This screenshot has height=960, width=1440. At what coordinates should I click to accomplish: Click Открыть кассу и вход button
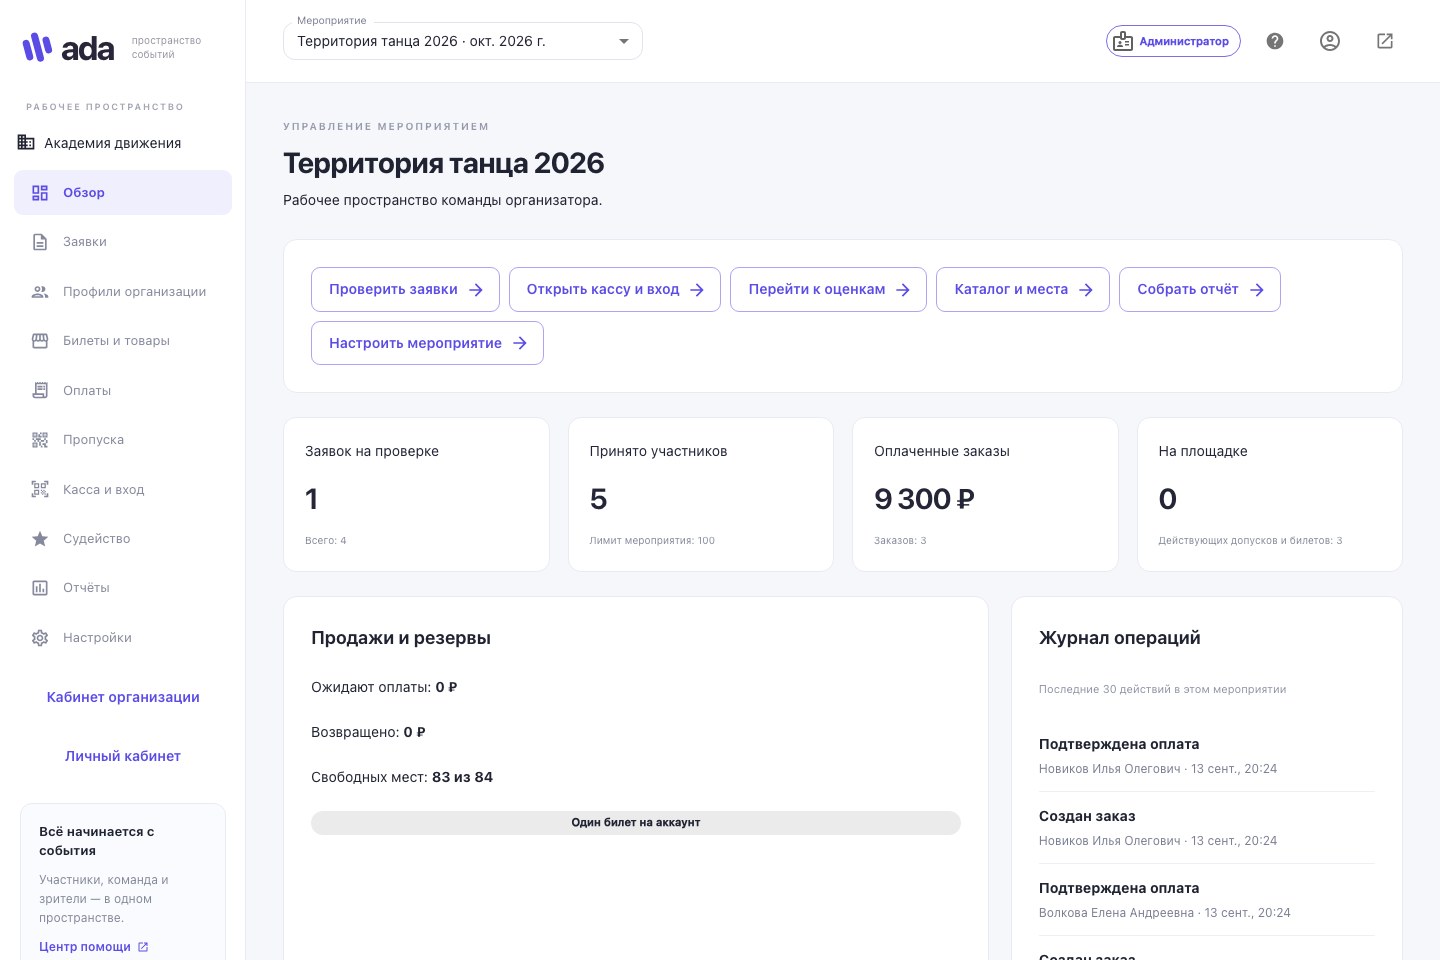tap(615, 289)
